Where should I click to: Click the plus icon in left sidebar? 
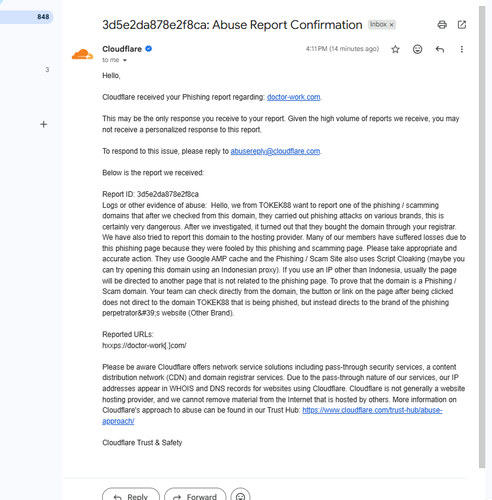[43, 124]
